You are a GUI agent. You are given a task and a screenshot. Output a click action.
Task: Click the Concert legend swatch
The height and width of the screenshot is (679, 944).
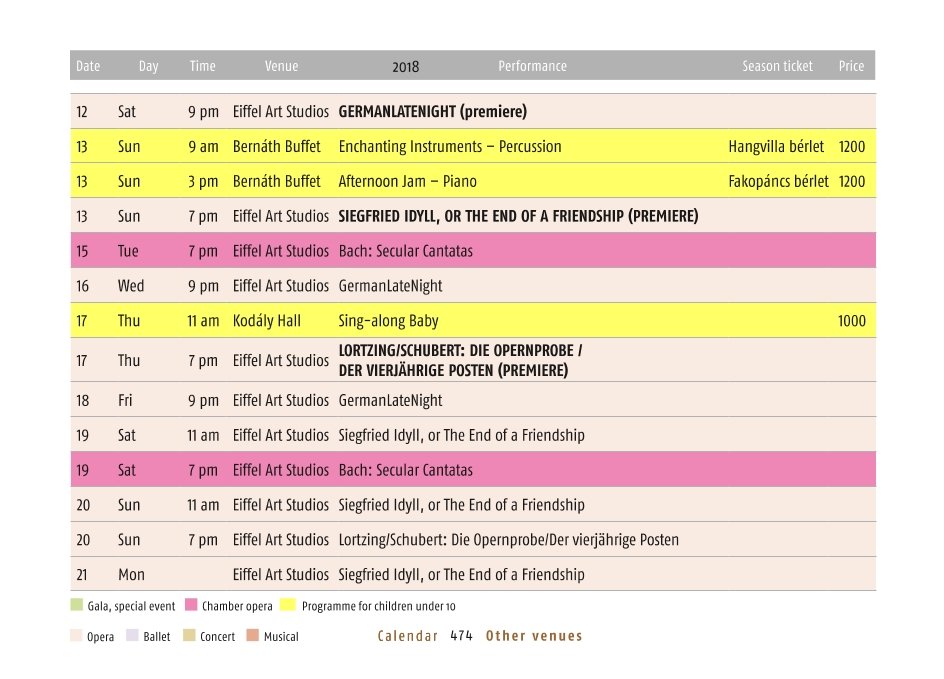pyautogui.click(x=189, y=635)
